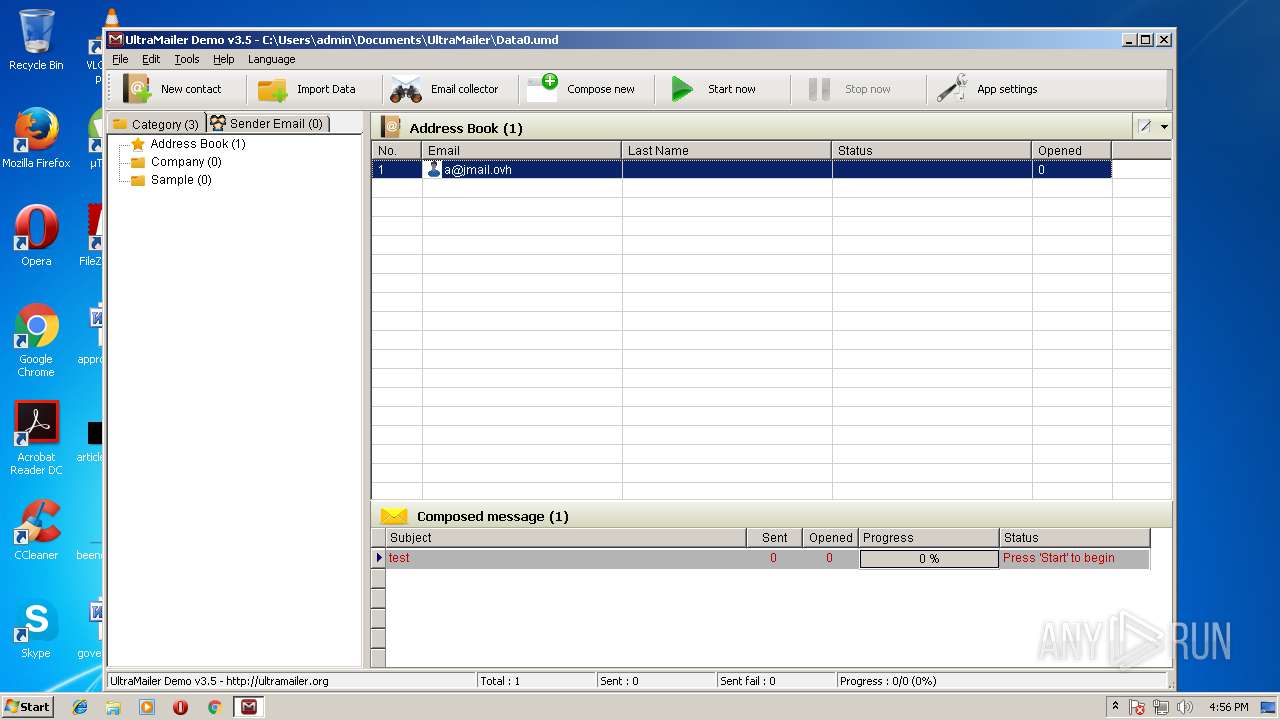
Task: Open App settings from the toolbar
Action: (987, 89)
